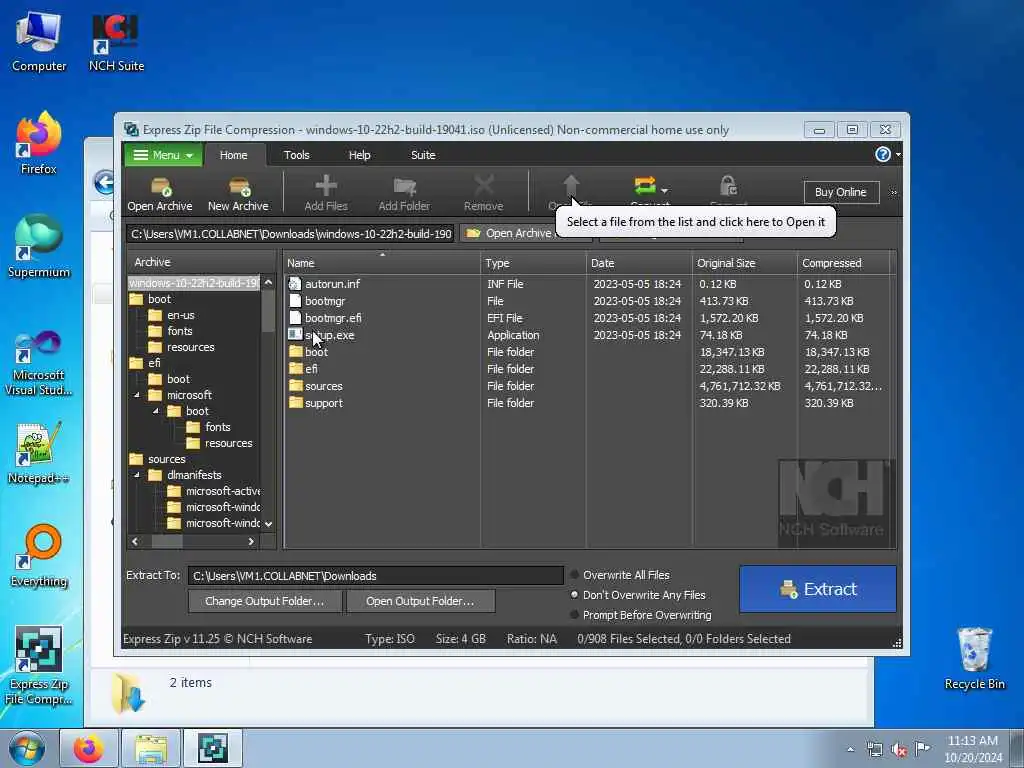Click the Extract To path field
The width and height of the screenshot is (1024, 768).
coord(376,575)
